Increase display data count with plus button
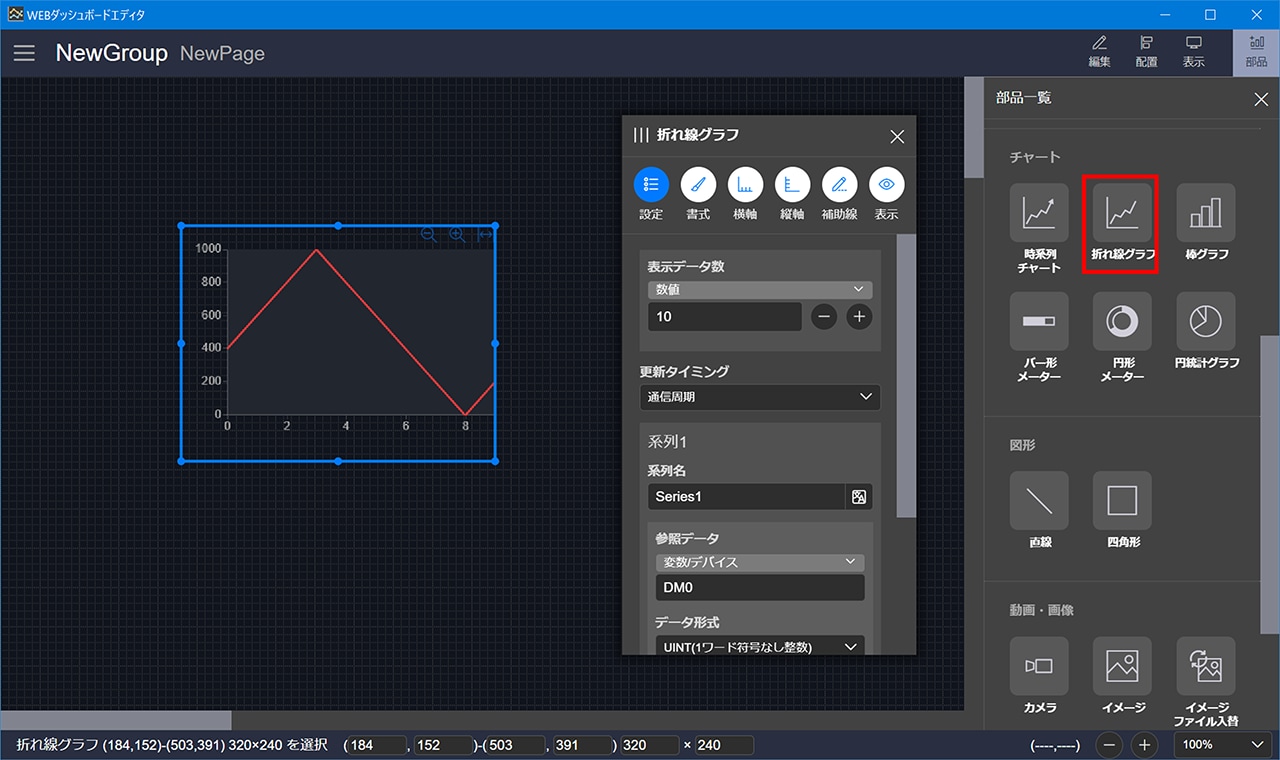This screenshot has height=760, width=1280. tap(858, 317)
